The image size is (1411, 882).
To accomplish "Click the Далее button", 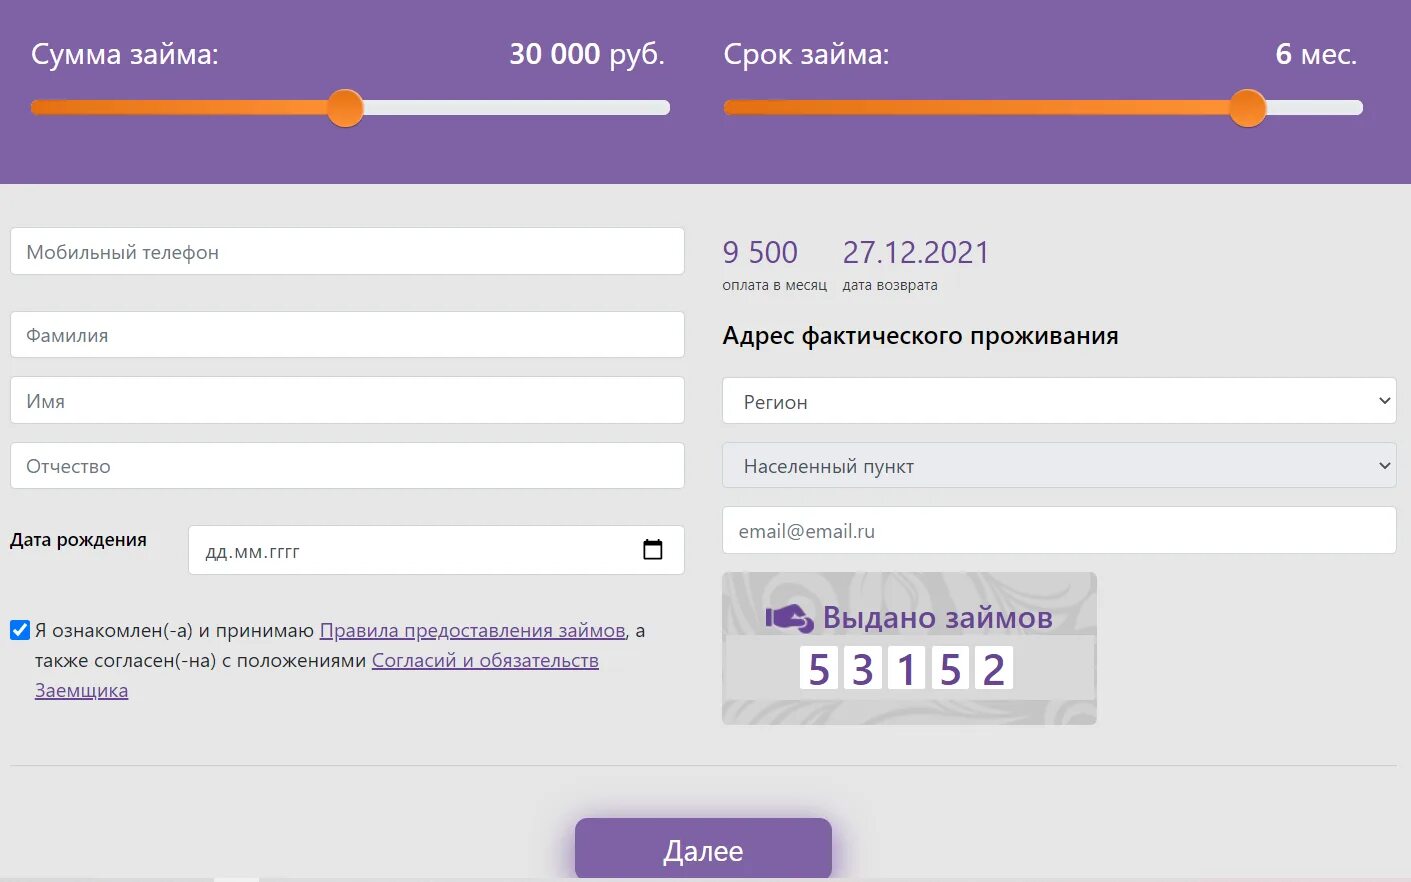I will (703, 849).
